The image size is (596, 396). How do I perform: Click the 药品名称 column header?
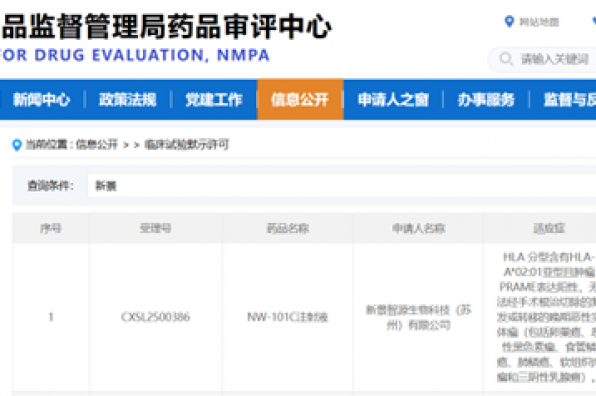pos(288,228)
